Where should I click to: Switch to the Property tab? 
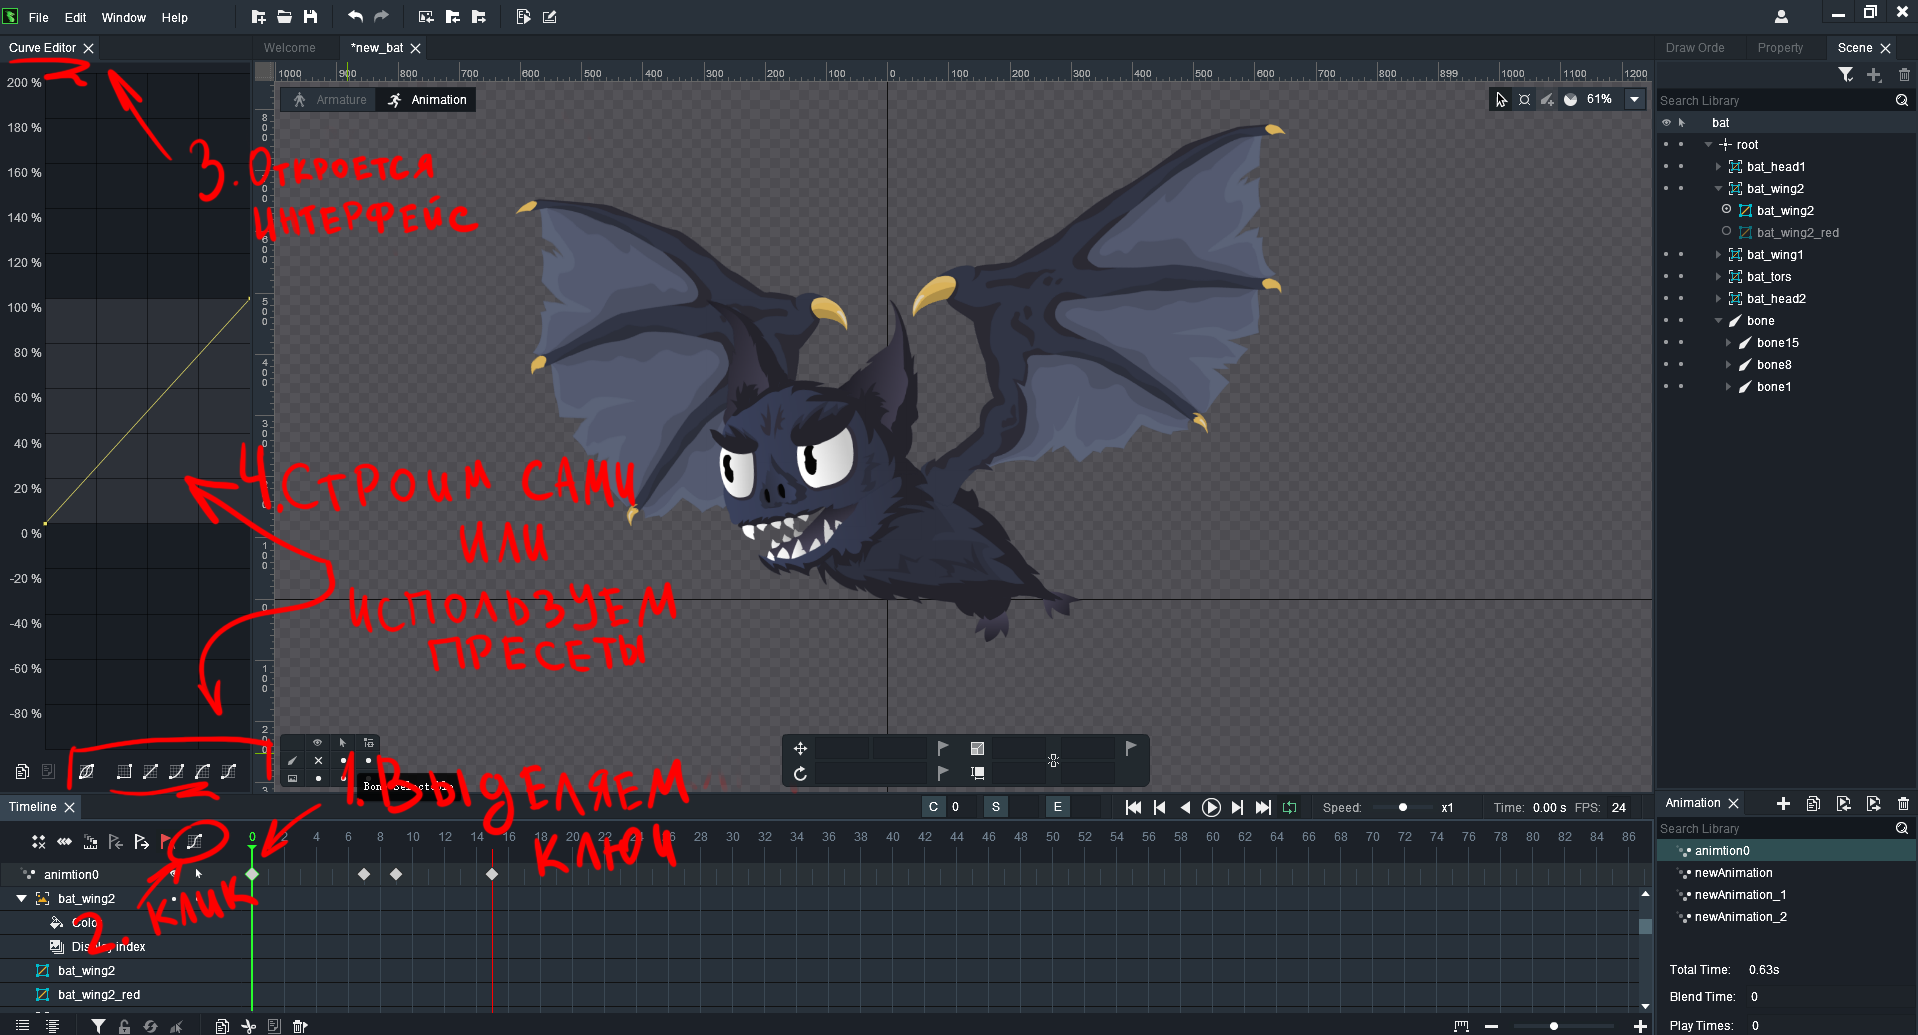1780,48
